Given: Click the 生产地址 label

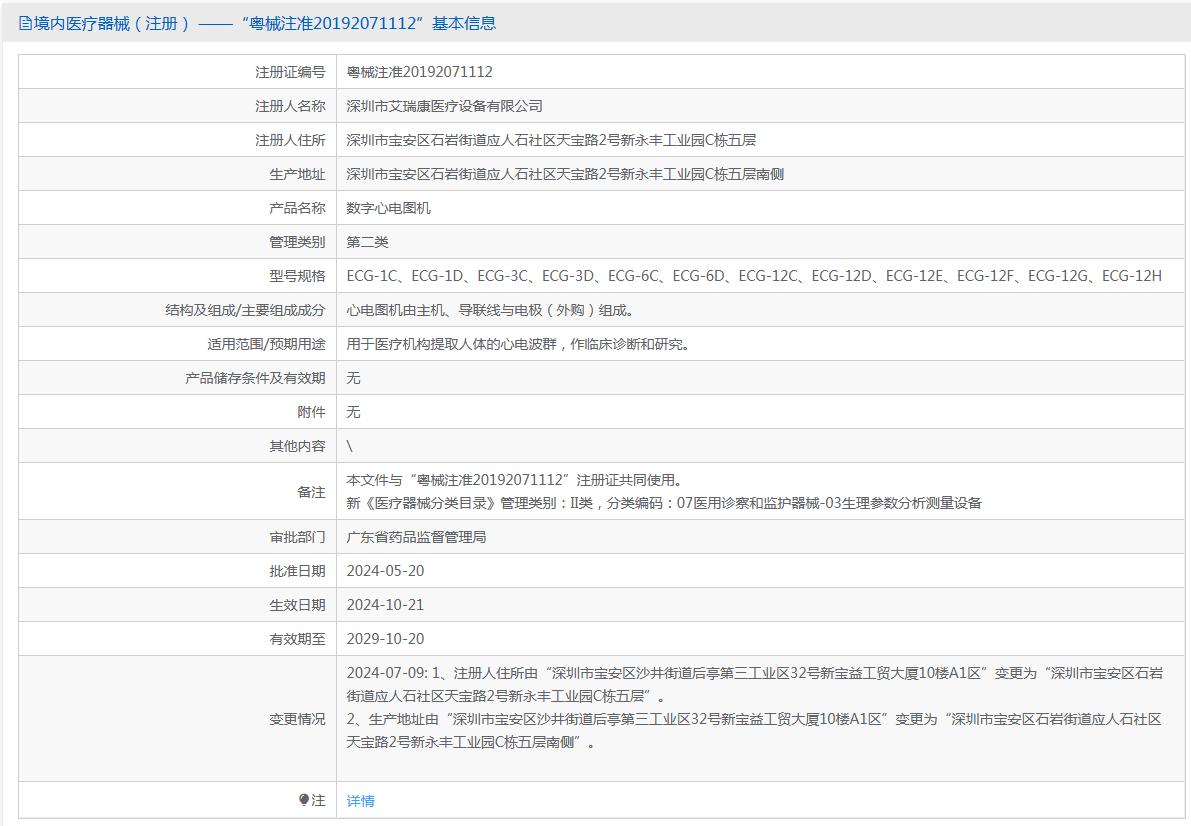Looking at the screenshot, I should point(297,175).
